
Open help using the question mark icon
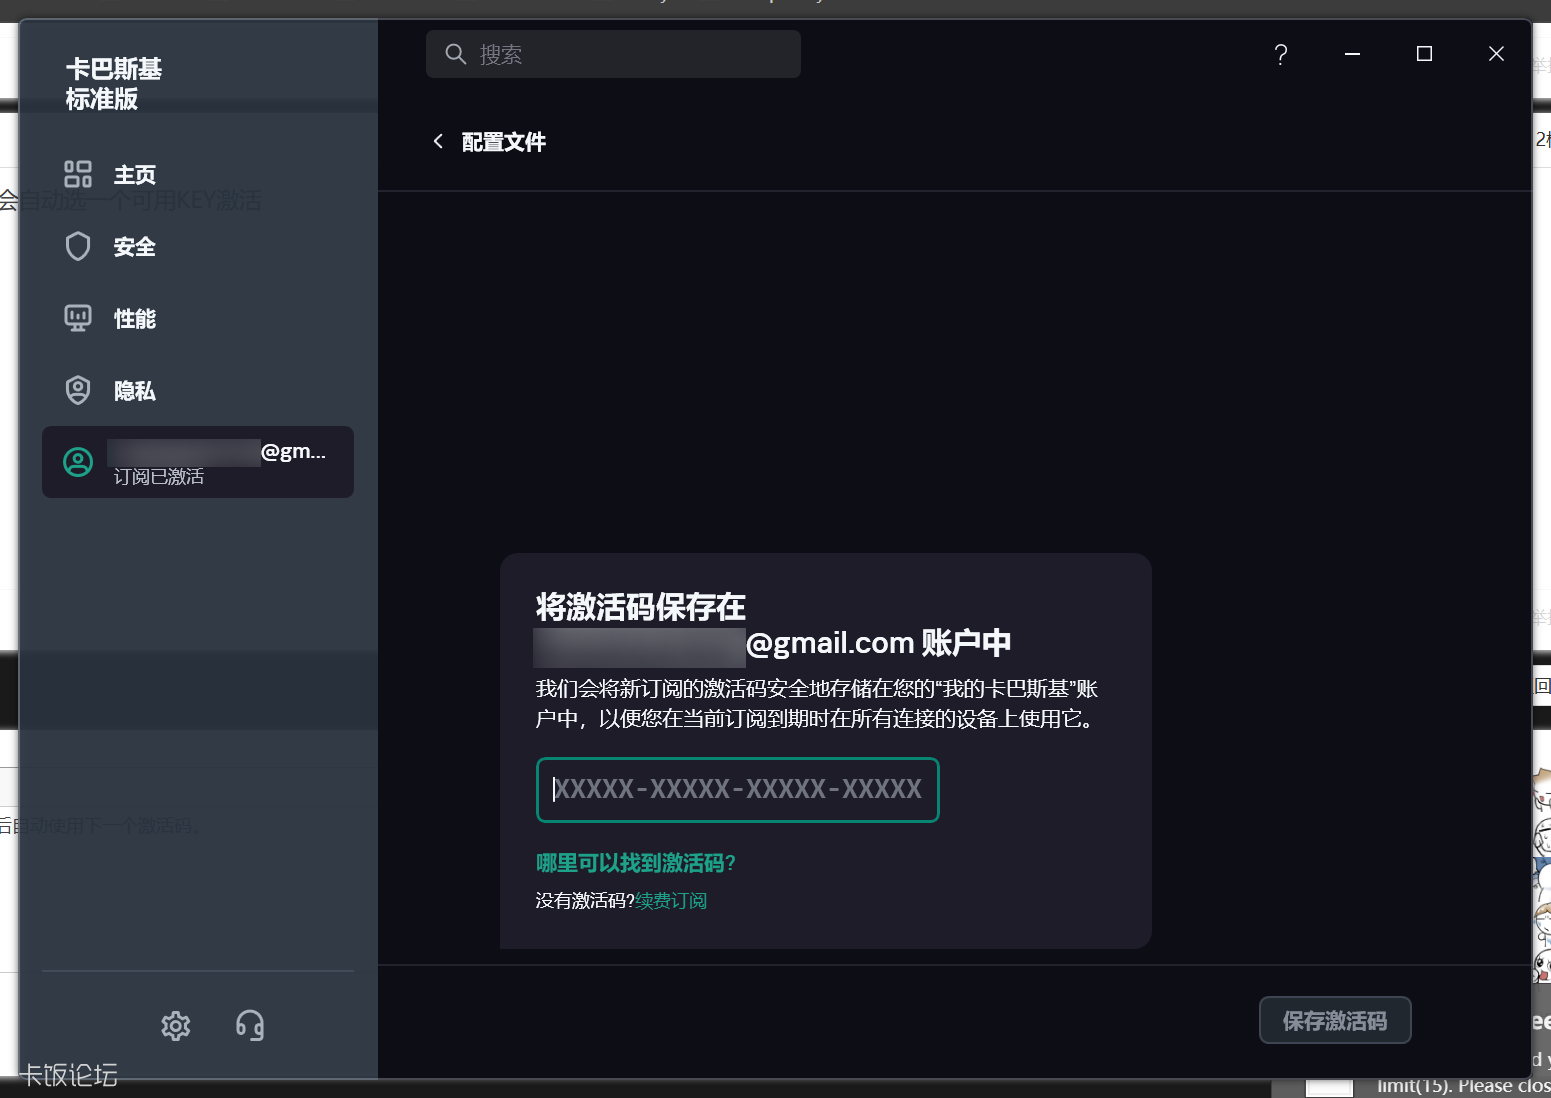[1280, 55]
